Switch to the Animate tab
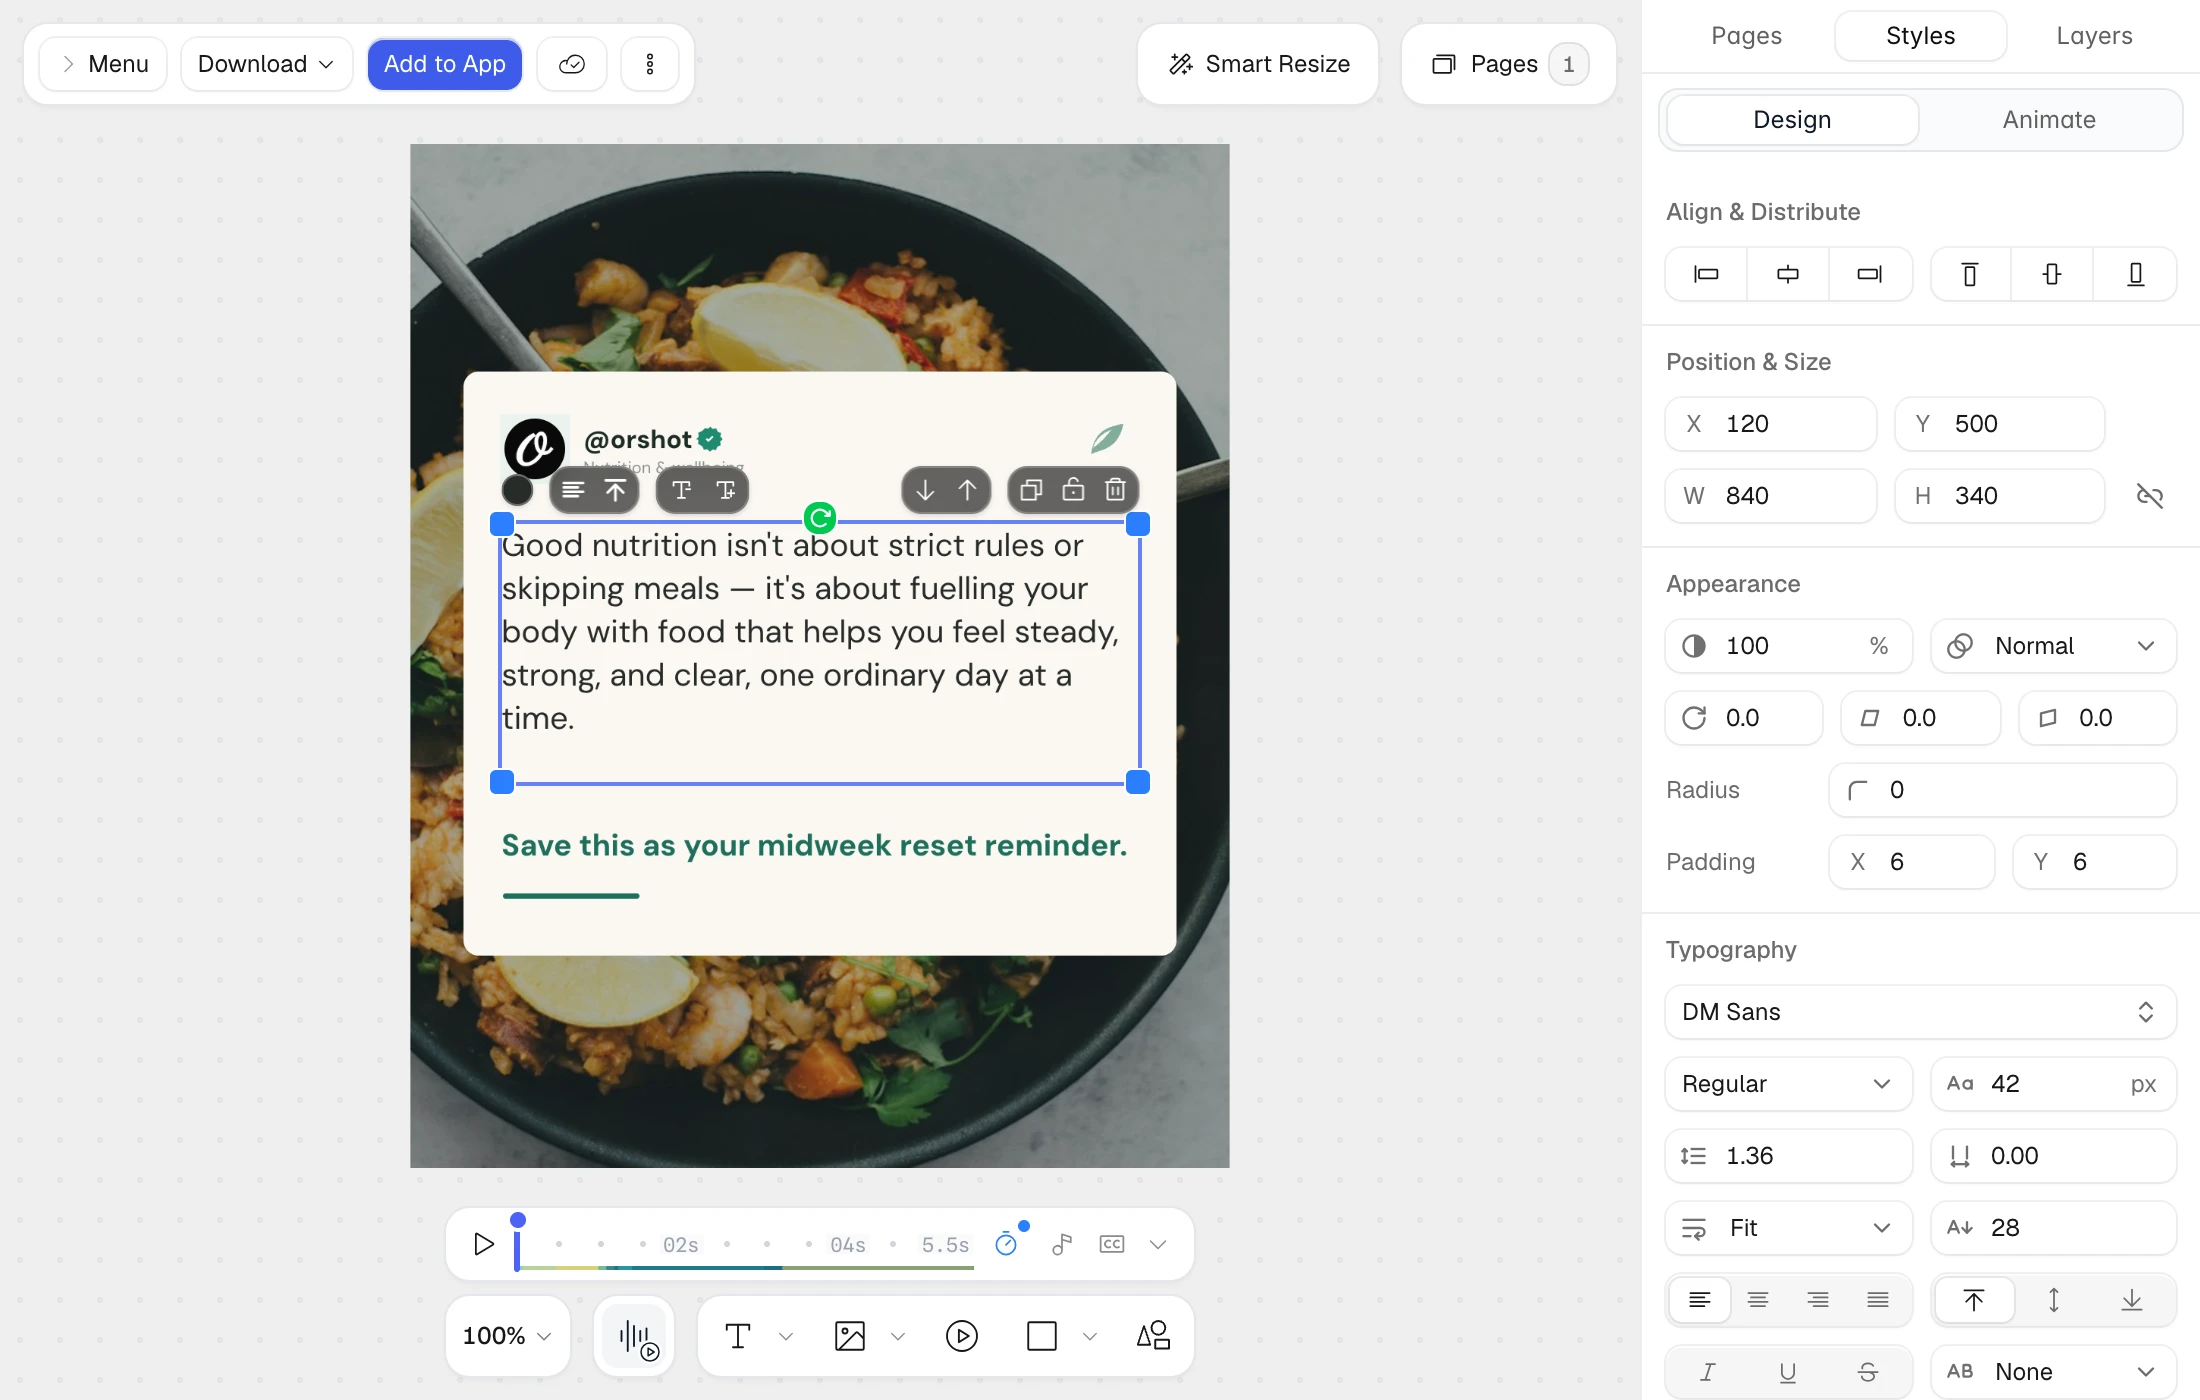 click(x=2049, y=120)
